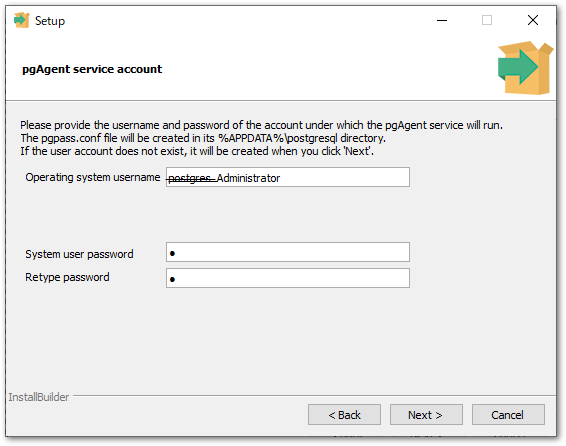Click the Setup window title text
This screenshot has height=446, width=566.
(x=50, y=21)
